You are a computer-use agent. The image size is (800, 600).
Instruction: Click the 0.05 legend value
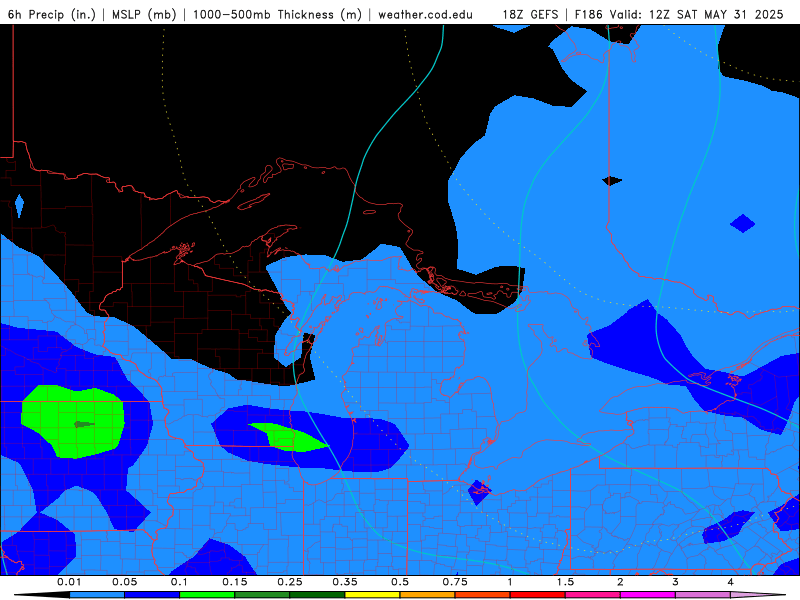pos(124,582)
